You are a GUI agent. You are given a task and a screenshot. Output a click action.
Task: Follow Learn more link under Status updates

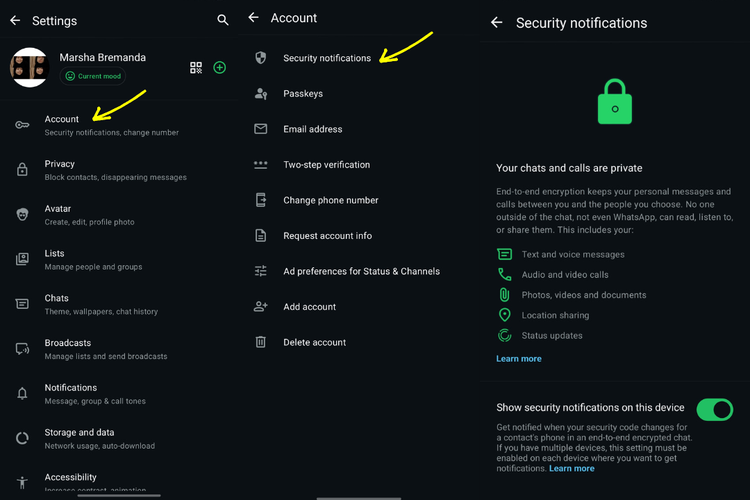(x=518, y=358)
